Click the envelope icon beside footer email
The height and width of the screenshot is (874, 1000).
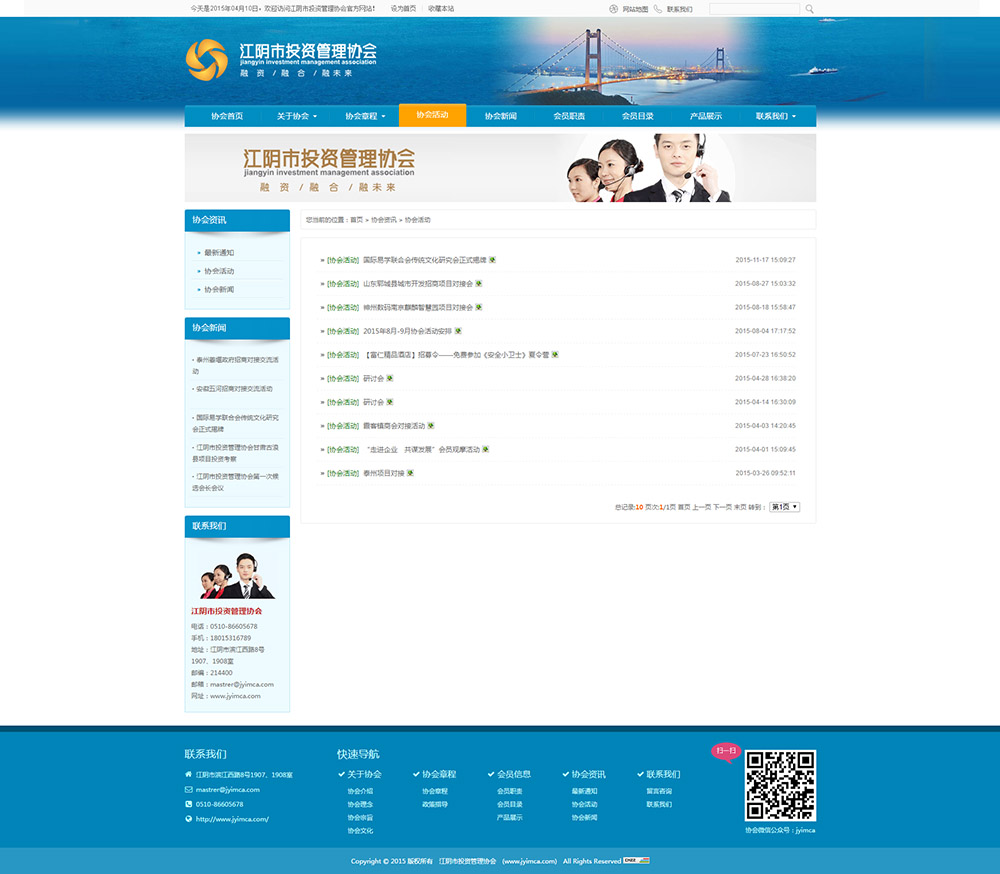(188, 789)
